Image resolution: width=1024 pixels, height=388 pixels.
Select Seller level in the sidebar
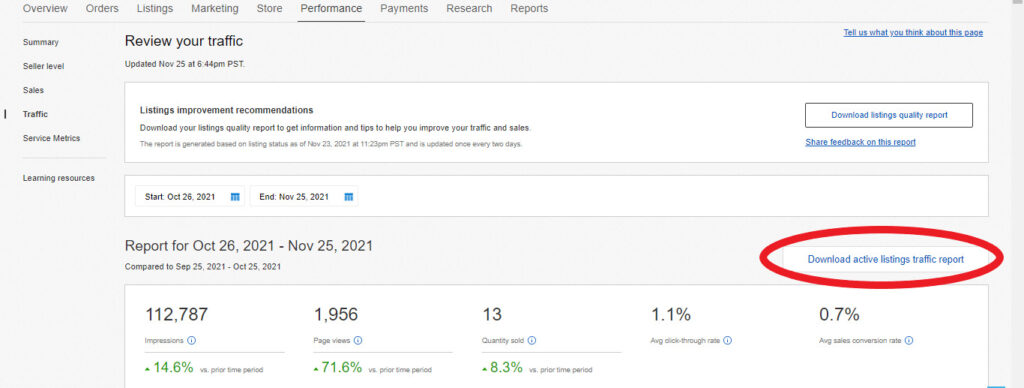tap(43, 66)
